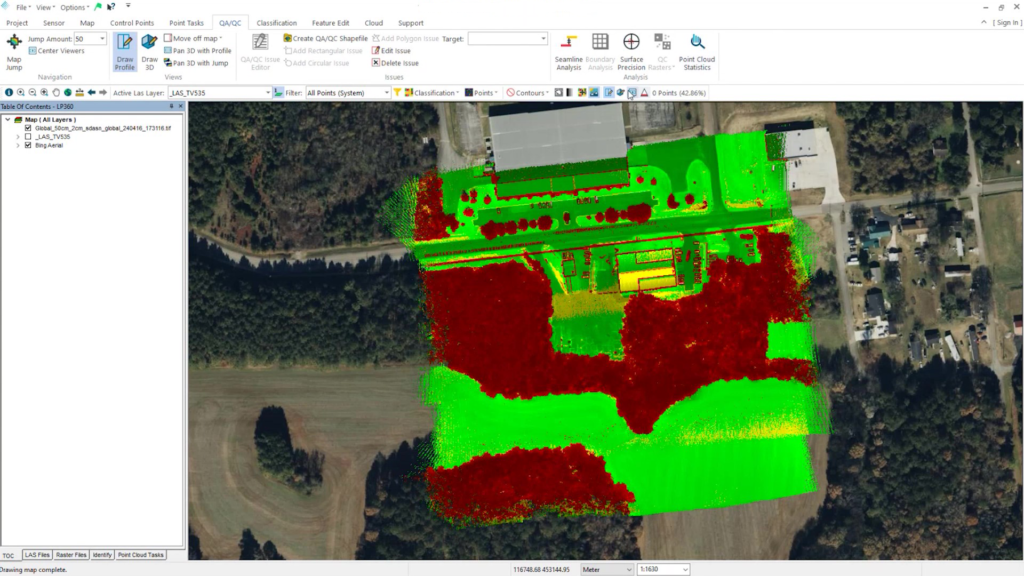Open Point Cloud Statistics
The height and width of the screenshot is (576, 1024).
(x=695, y=50)
